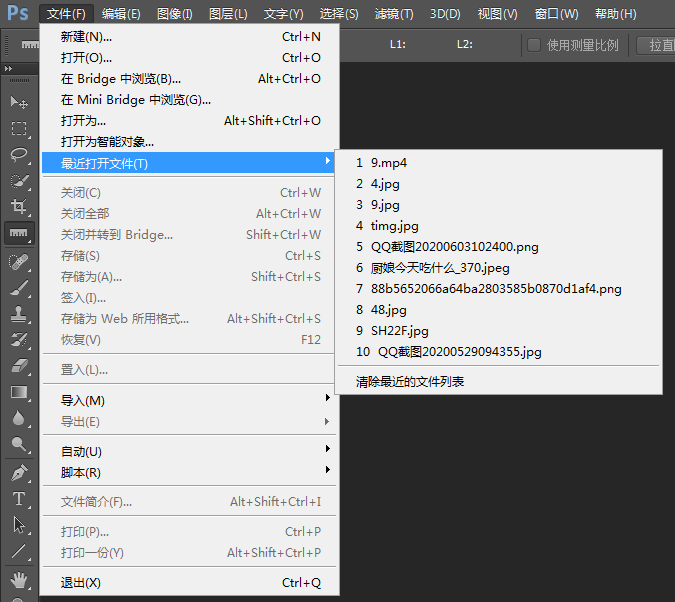
Task: Click 清除最近的文件列表 to clear recents
Action: click(499, 382)
